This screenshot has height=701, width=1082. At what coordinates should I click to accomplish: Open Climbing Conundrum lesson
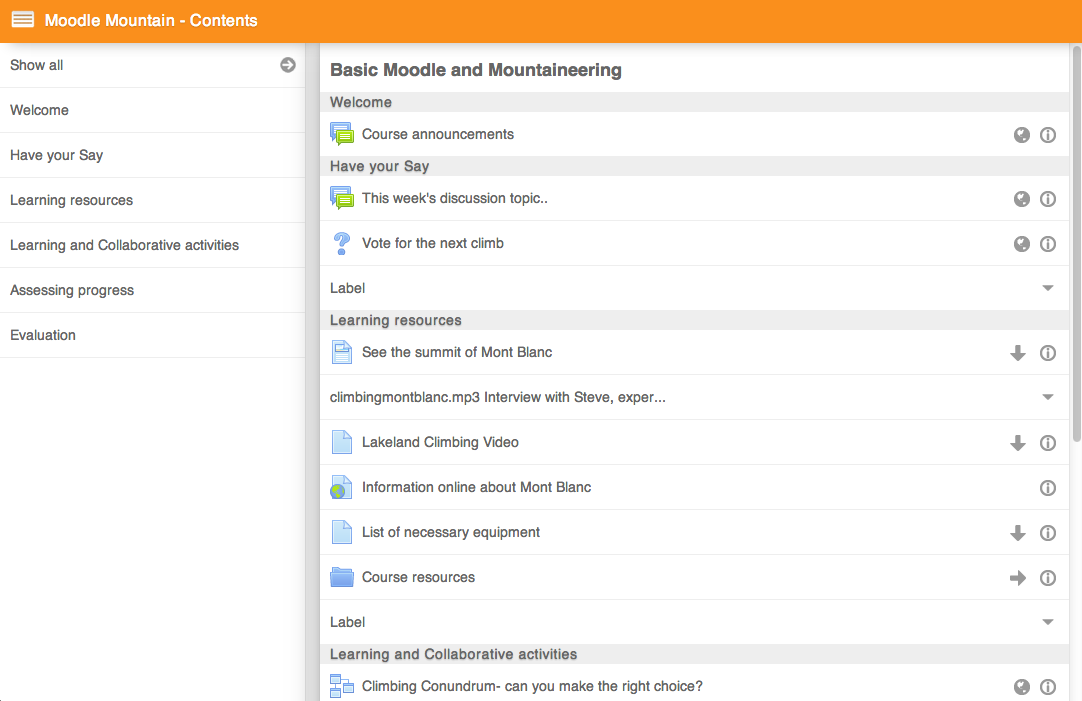(x=532, y=686)
